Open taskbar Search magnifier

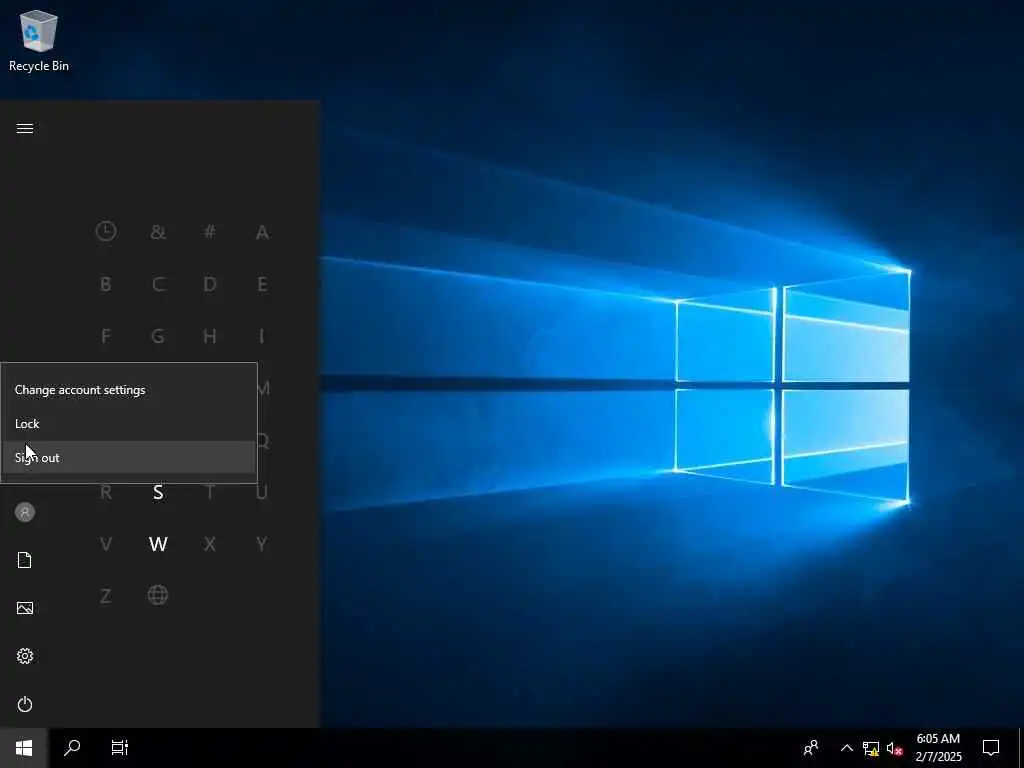[72, 748]
